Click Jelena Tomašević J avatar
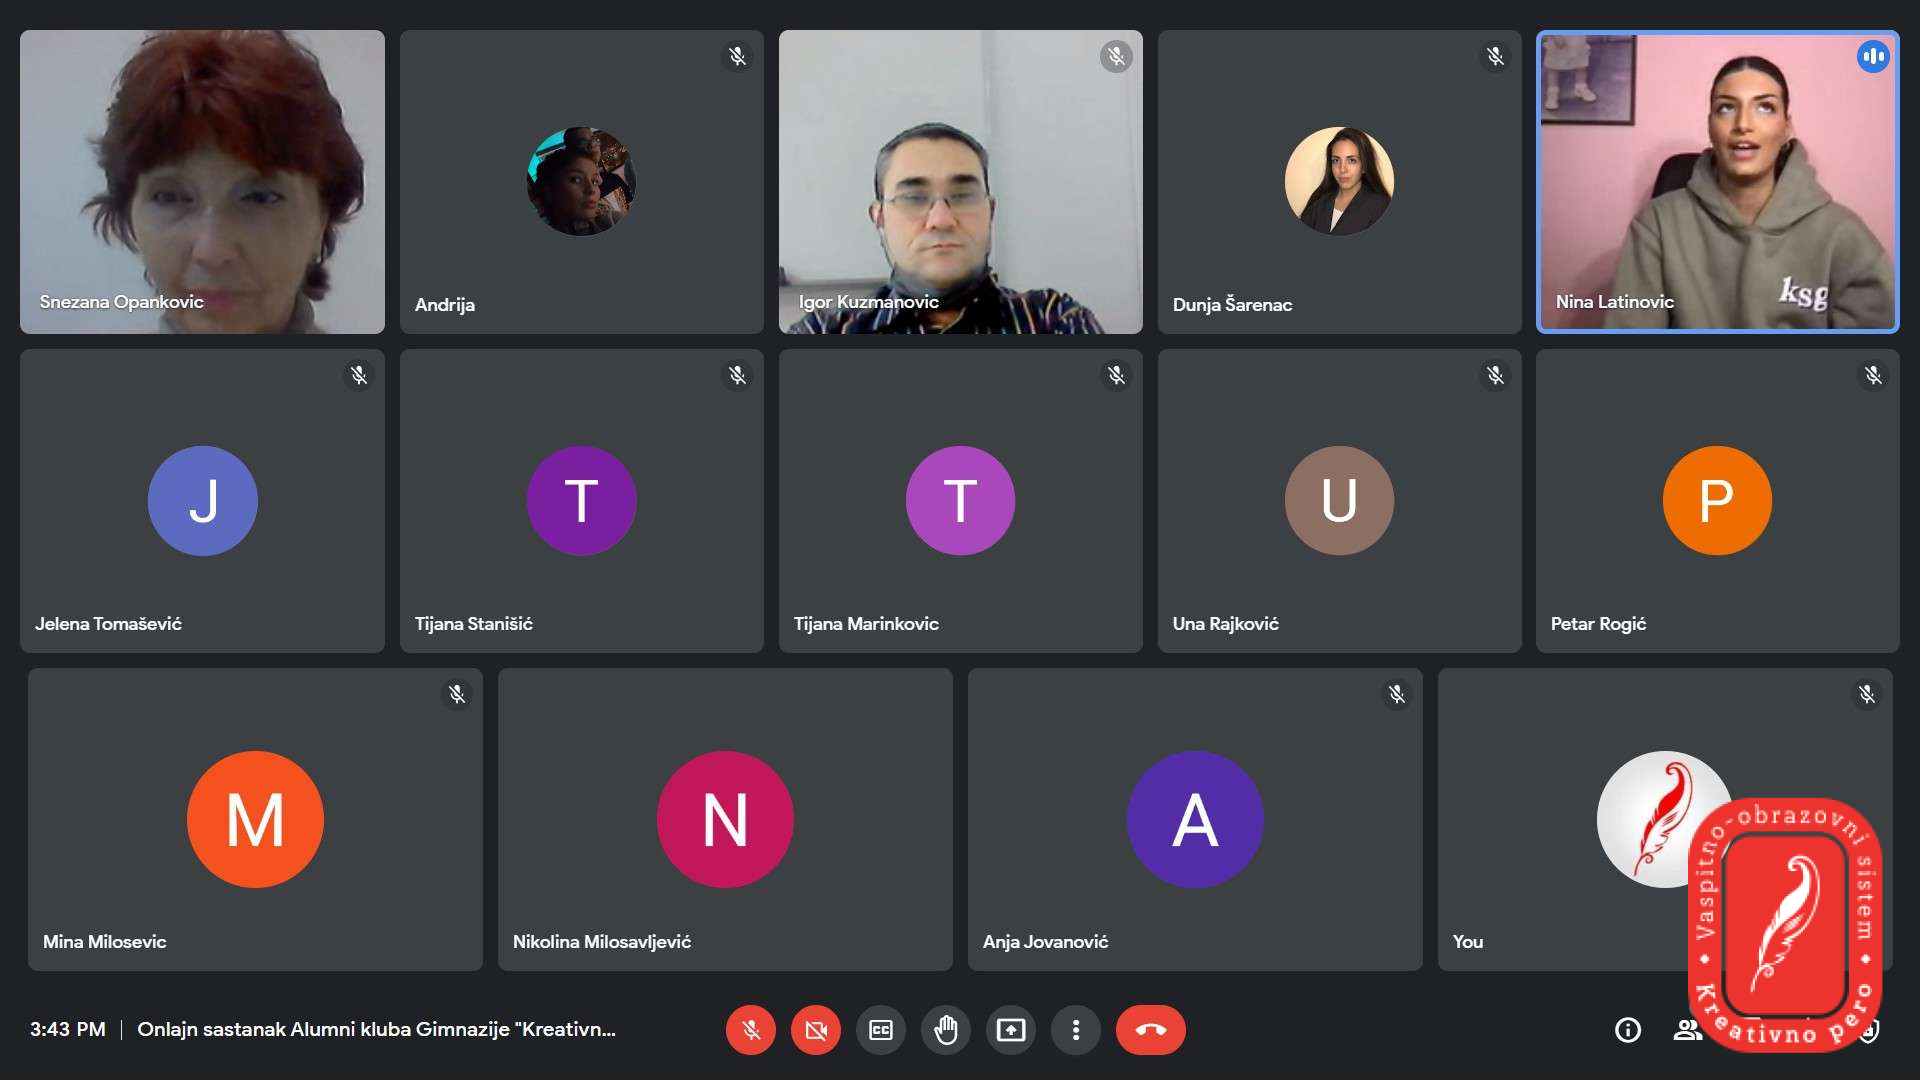Image resolution: width=1920 pixels, height=1080 pixels. (202, 500)
